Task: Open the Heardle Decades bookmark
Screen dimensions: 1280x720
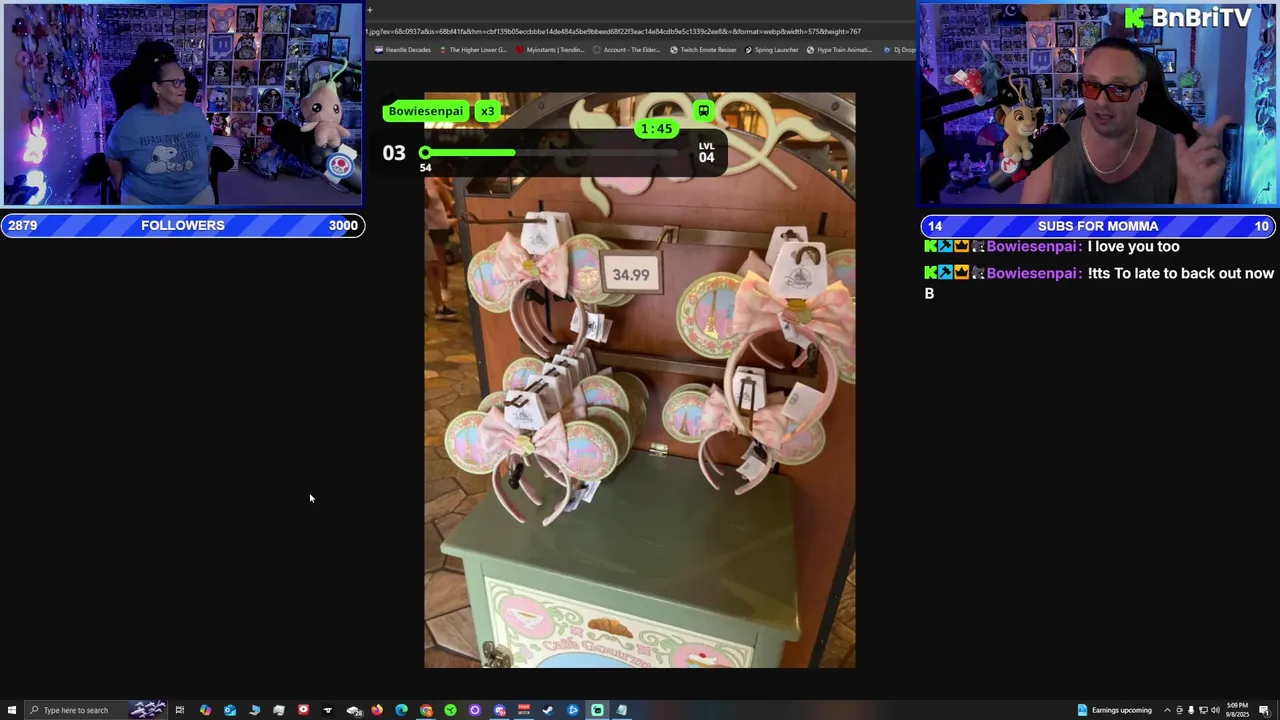Action: pos(403,50)
